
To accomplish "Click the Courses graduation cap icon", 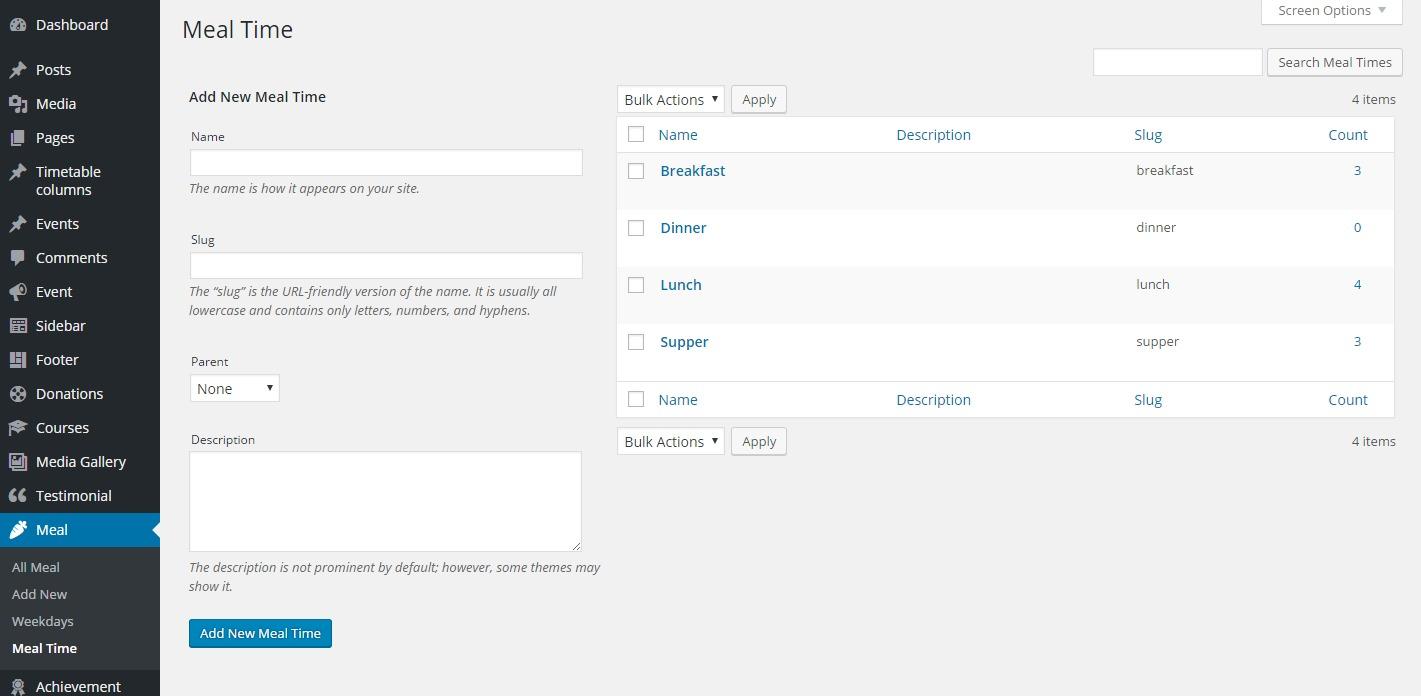I will (17, 428).
